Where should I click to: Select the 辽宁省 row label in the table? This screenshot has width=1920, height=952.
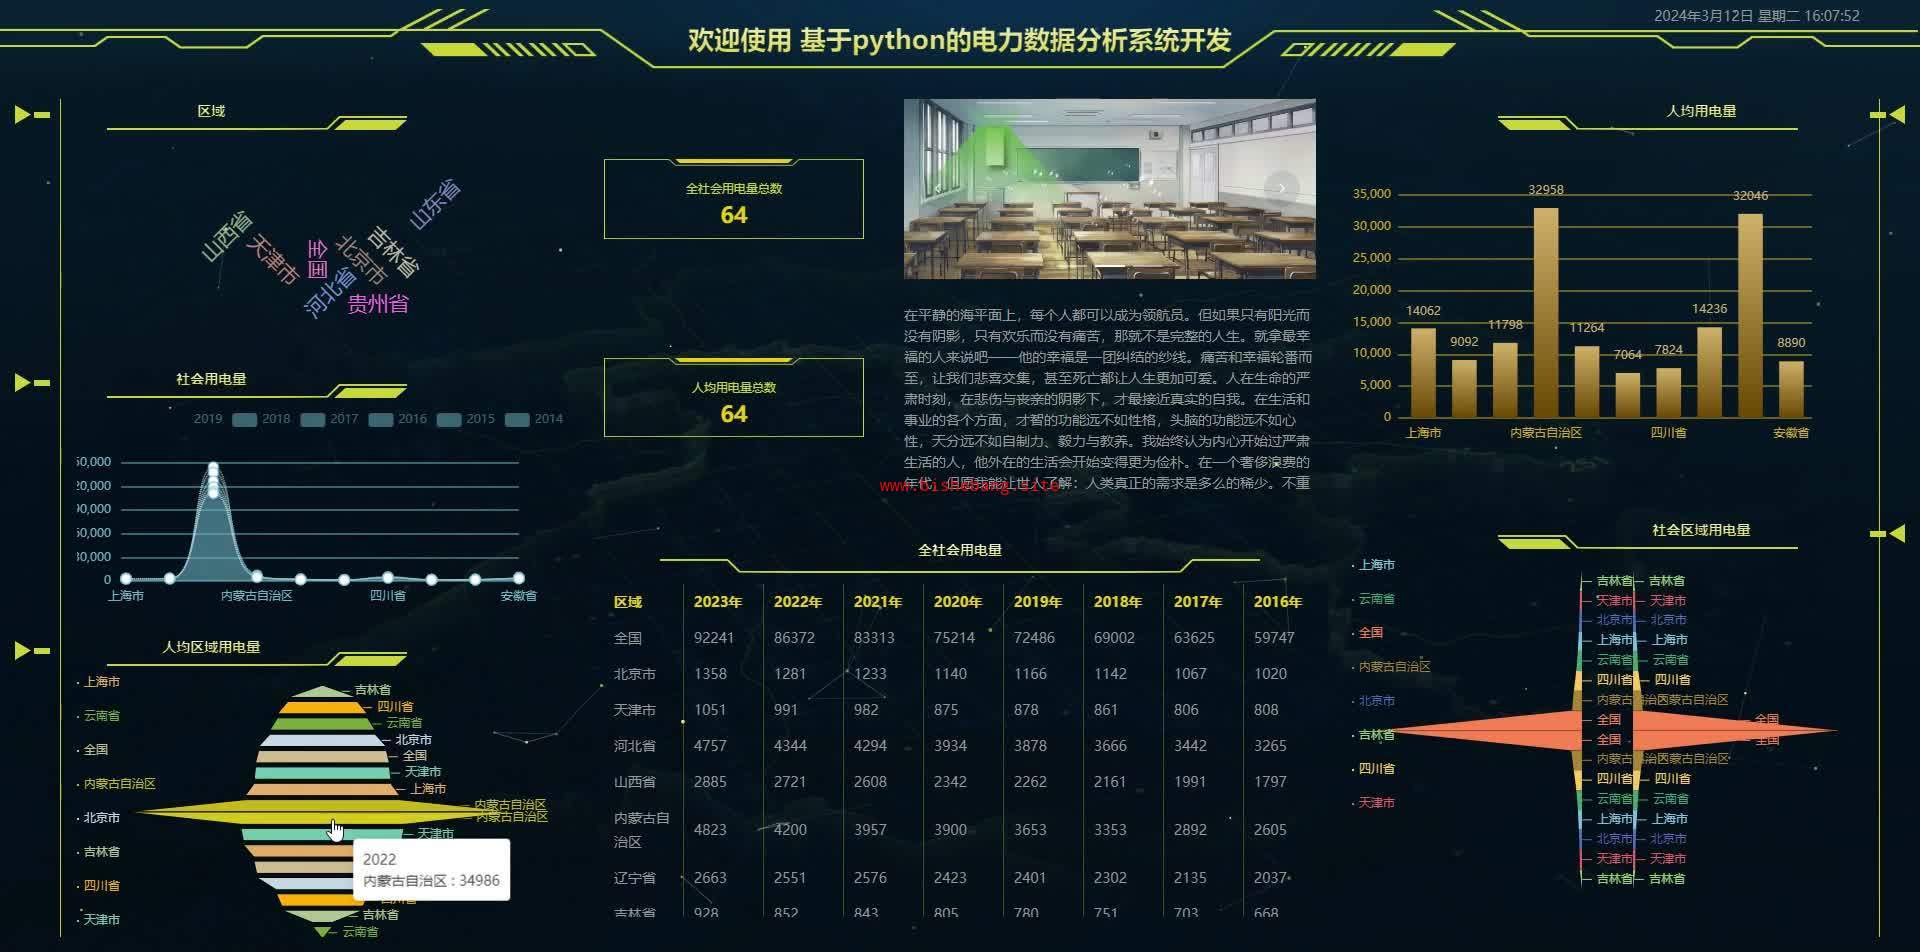click(x=635, y=878)
